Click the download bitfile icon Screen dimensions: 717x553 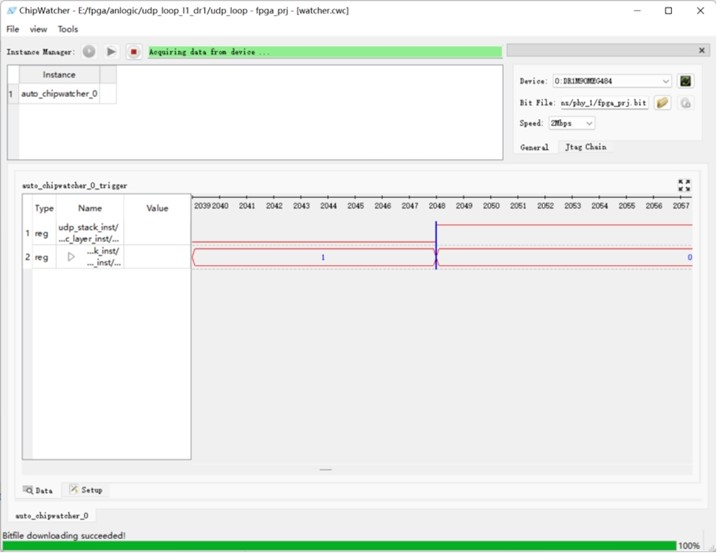(686, 102)
